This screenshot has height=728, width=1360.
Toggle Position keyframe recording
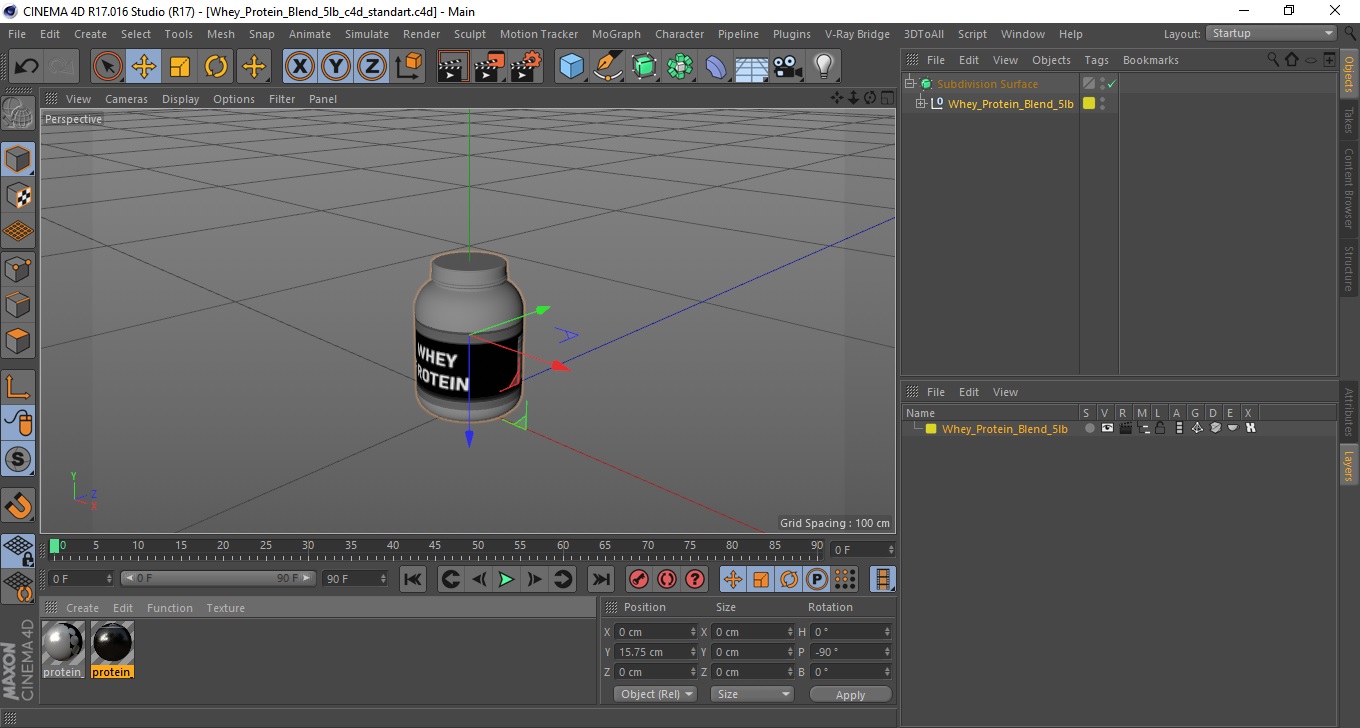(x=733, y=579)
